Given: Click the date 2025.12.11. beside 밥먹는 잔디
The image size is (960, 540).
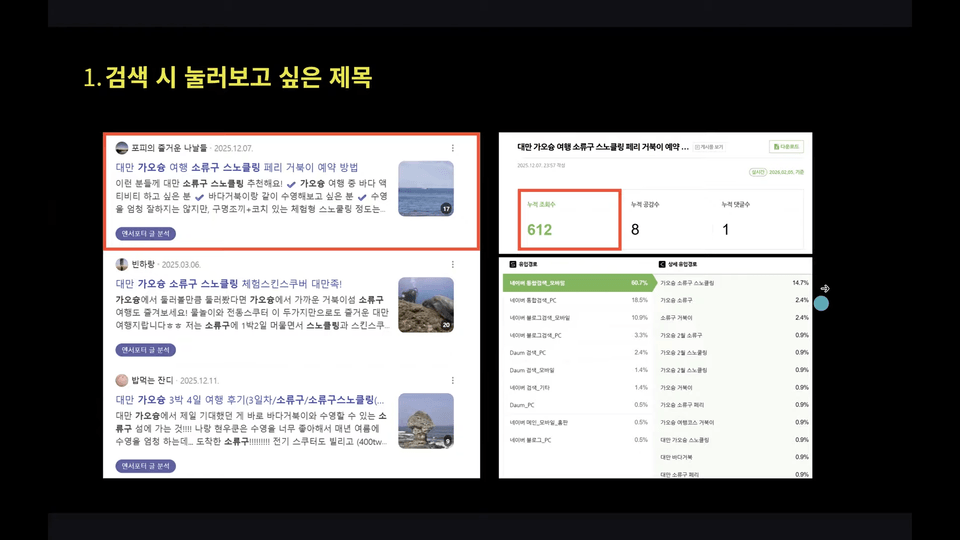Looking at the screenshot, I should [x=199, y=380].
